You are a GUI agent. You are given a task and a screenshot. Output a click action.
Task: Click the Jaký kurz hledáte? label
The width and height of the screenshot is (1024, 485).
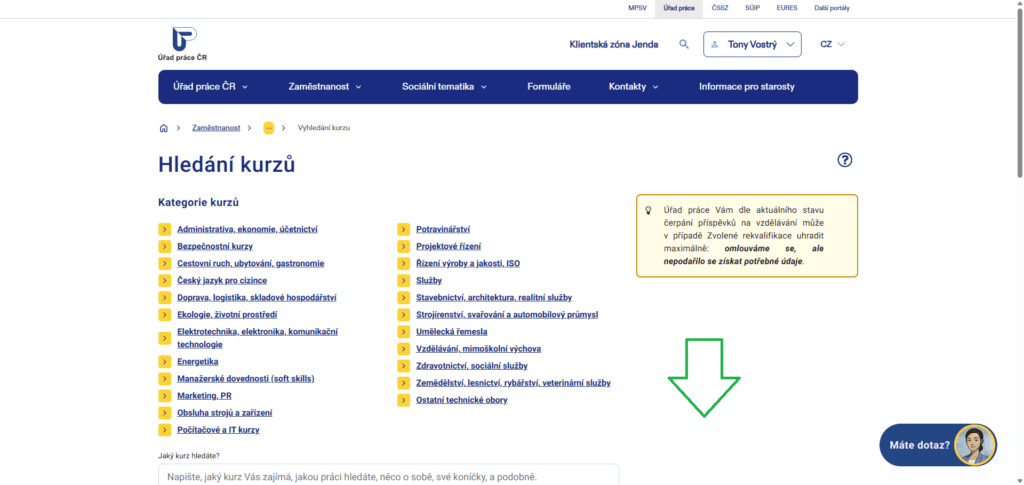tap(189, 455)
